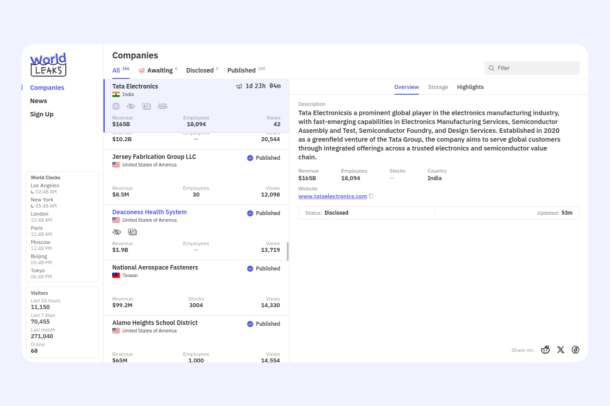
Task: Open the Highlights tab
Action: pyautogui.click(x=470, y=87)
